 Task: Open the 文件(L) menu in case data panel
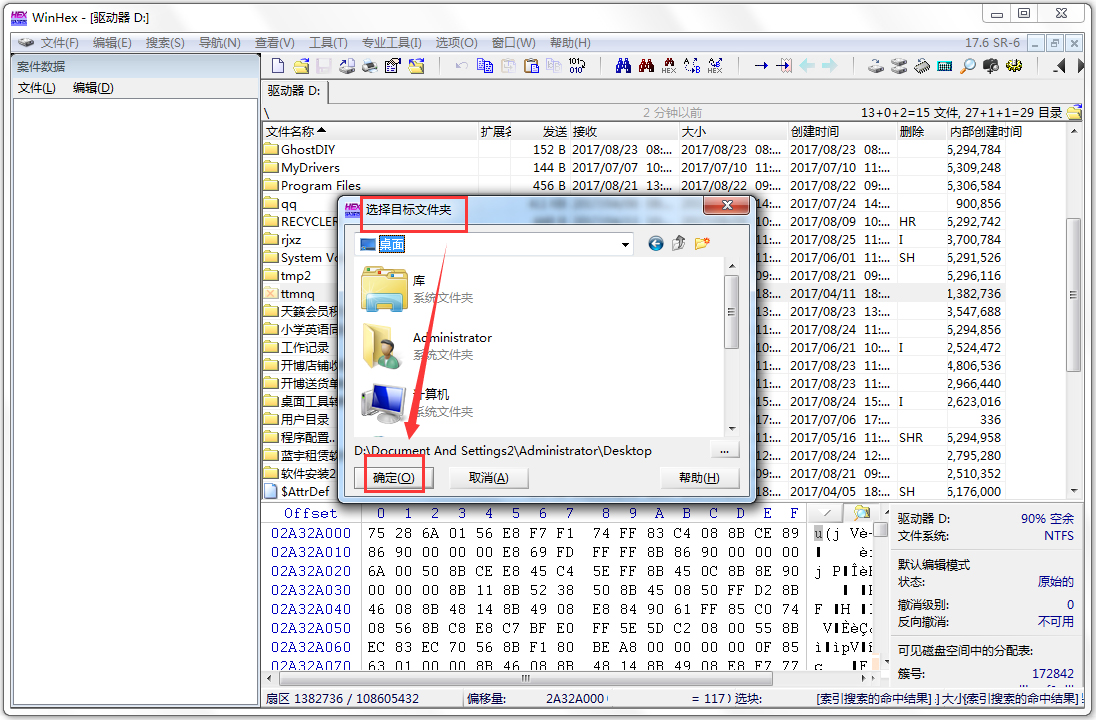pyautogui.click(x=36, y=87)
